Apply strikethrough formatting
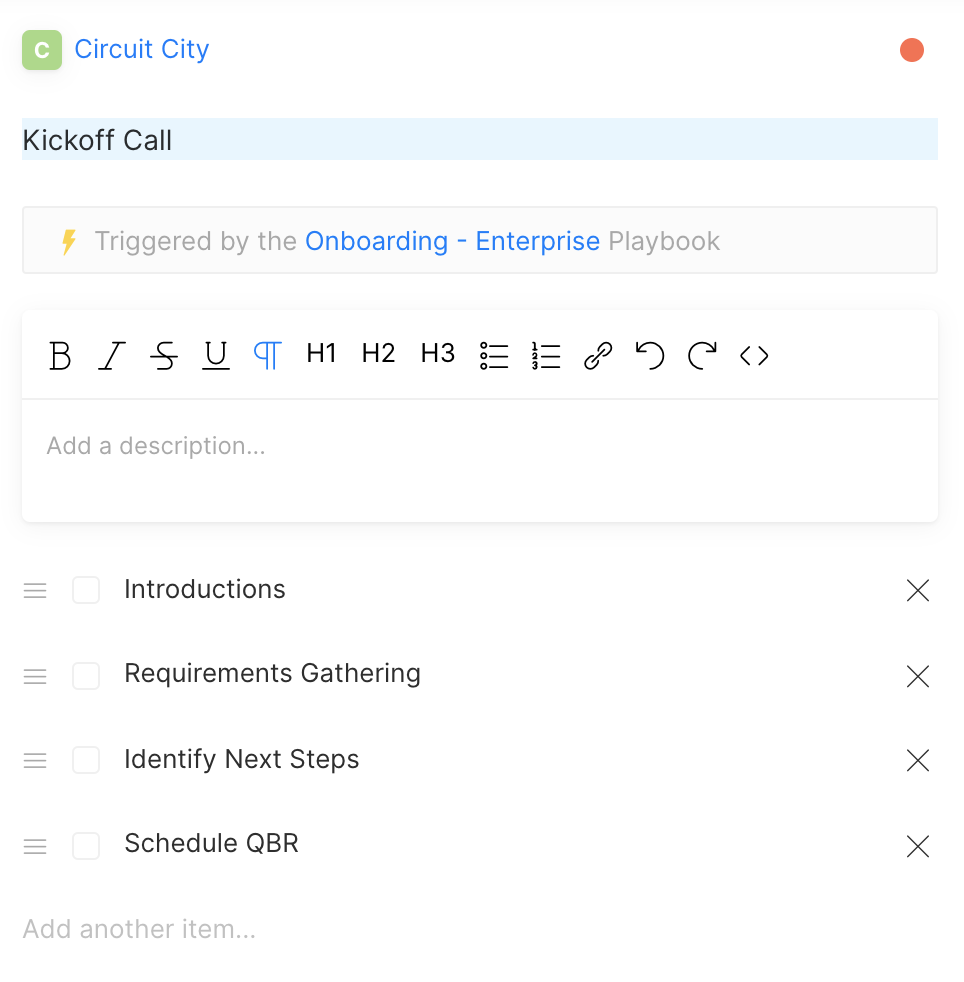 [x=164, y=356]
